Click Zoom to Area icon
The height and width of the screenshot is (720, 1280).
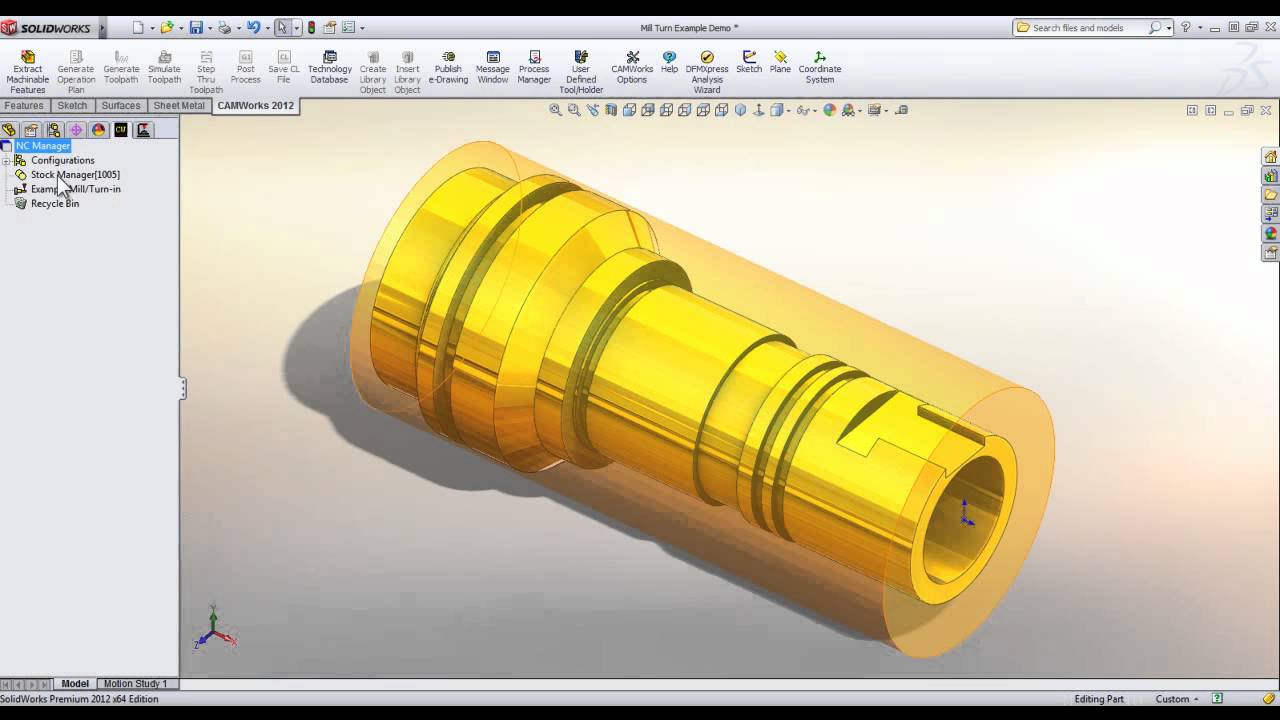(x=574, y=110)
